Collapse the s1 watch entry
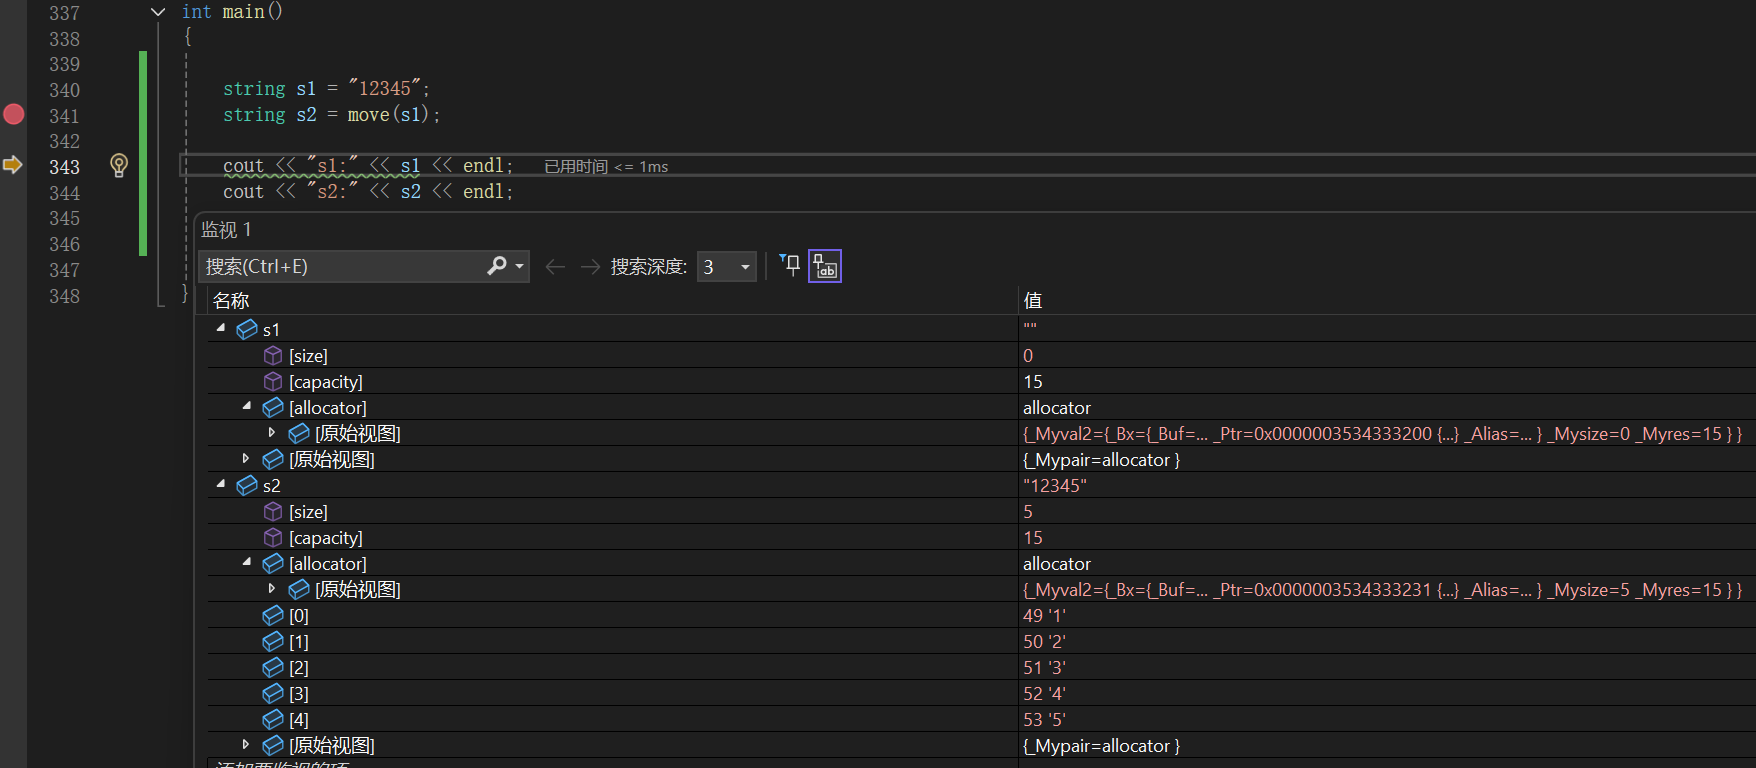Image resolution: width=1756 pixels, height=768 pixels. (x=221, y=328)
